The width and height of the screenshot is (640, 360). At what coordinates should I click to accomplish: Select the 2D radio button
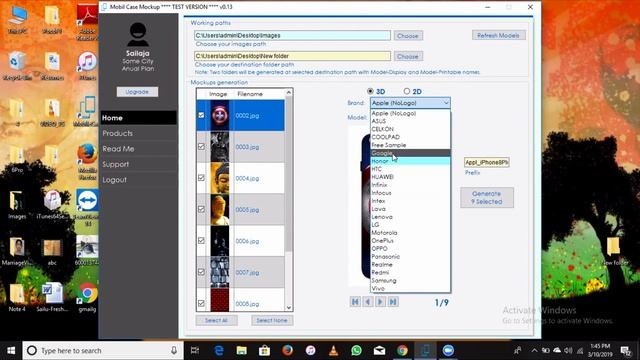tap(407, 91)
